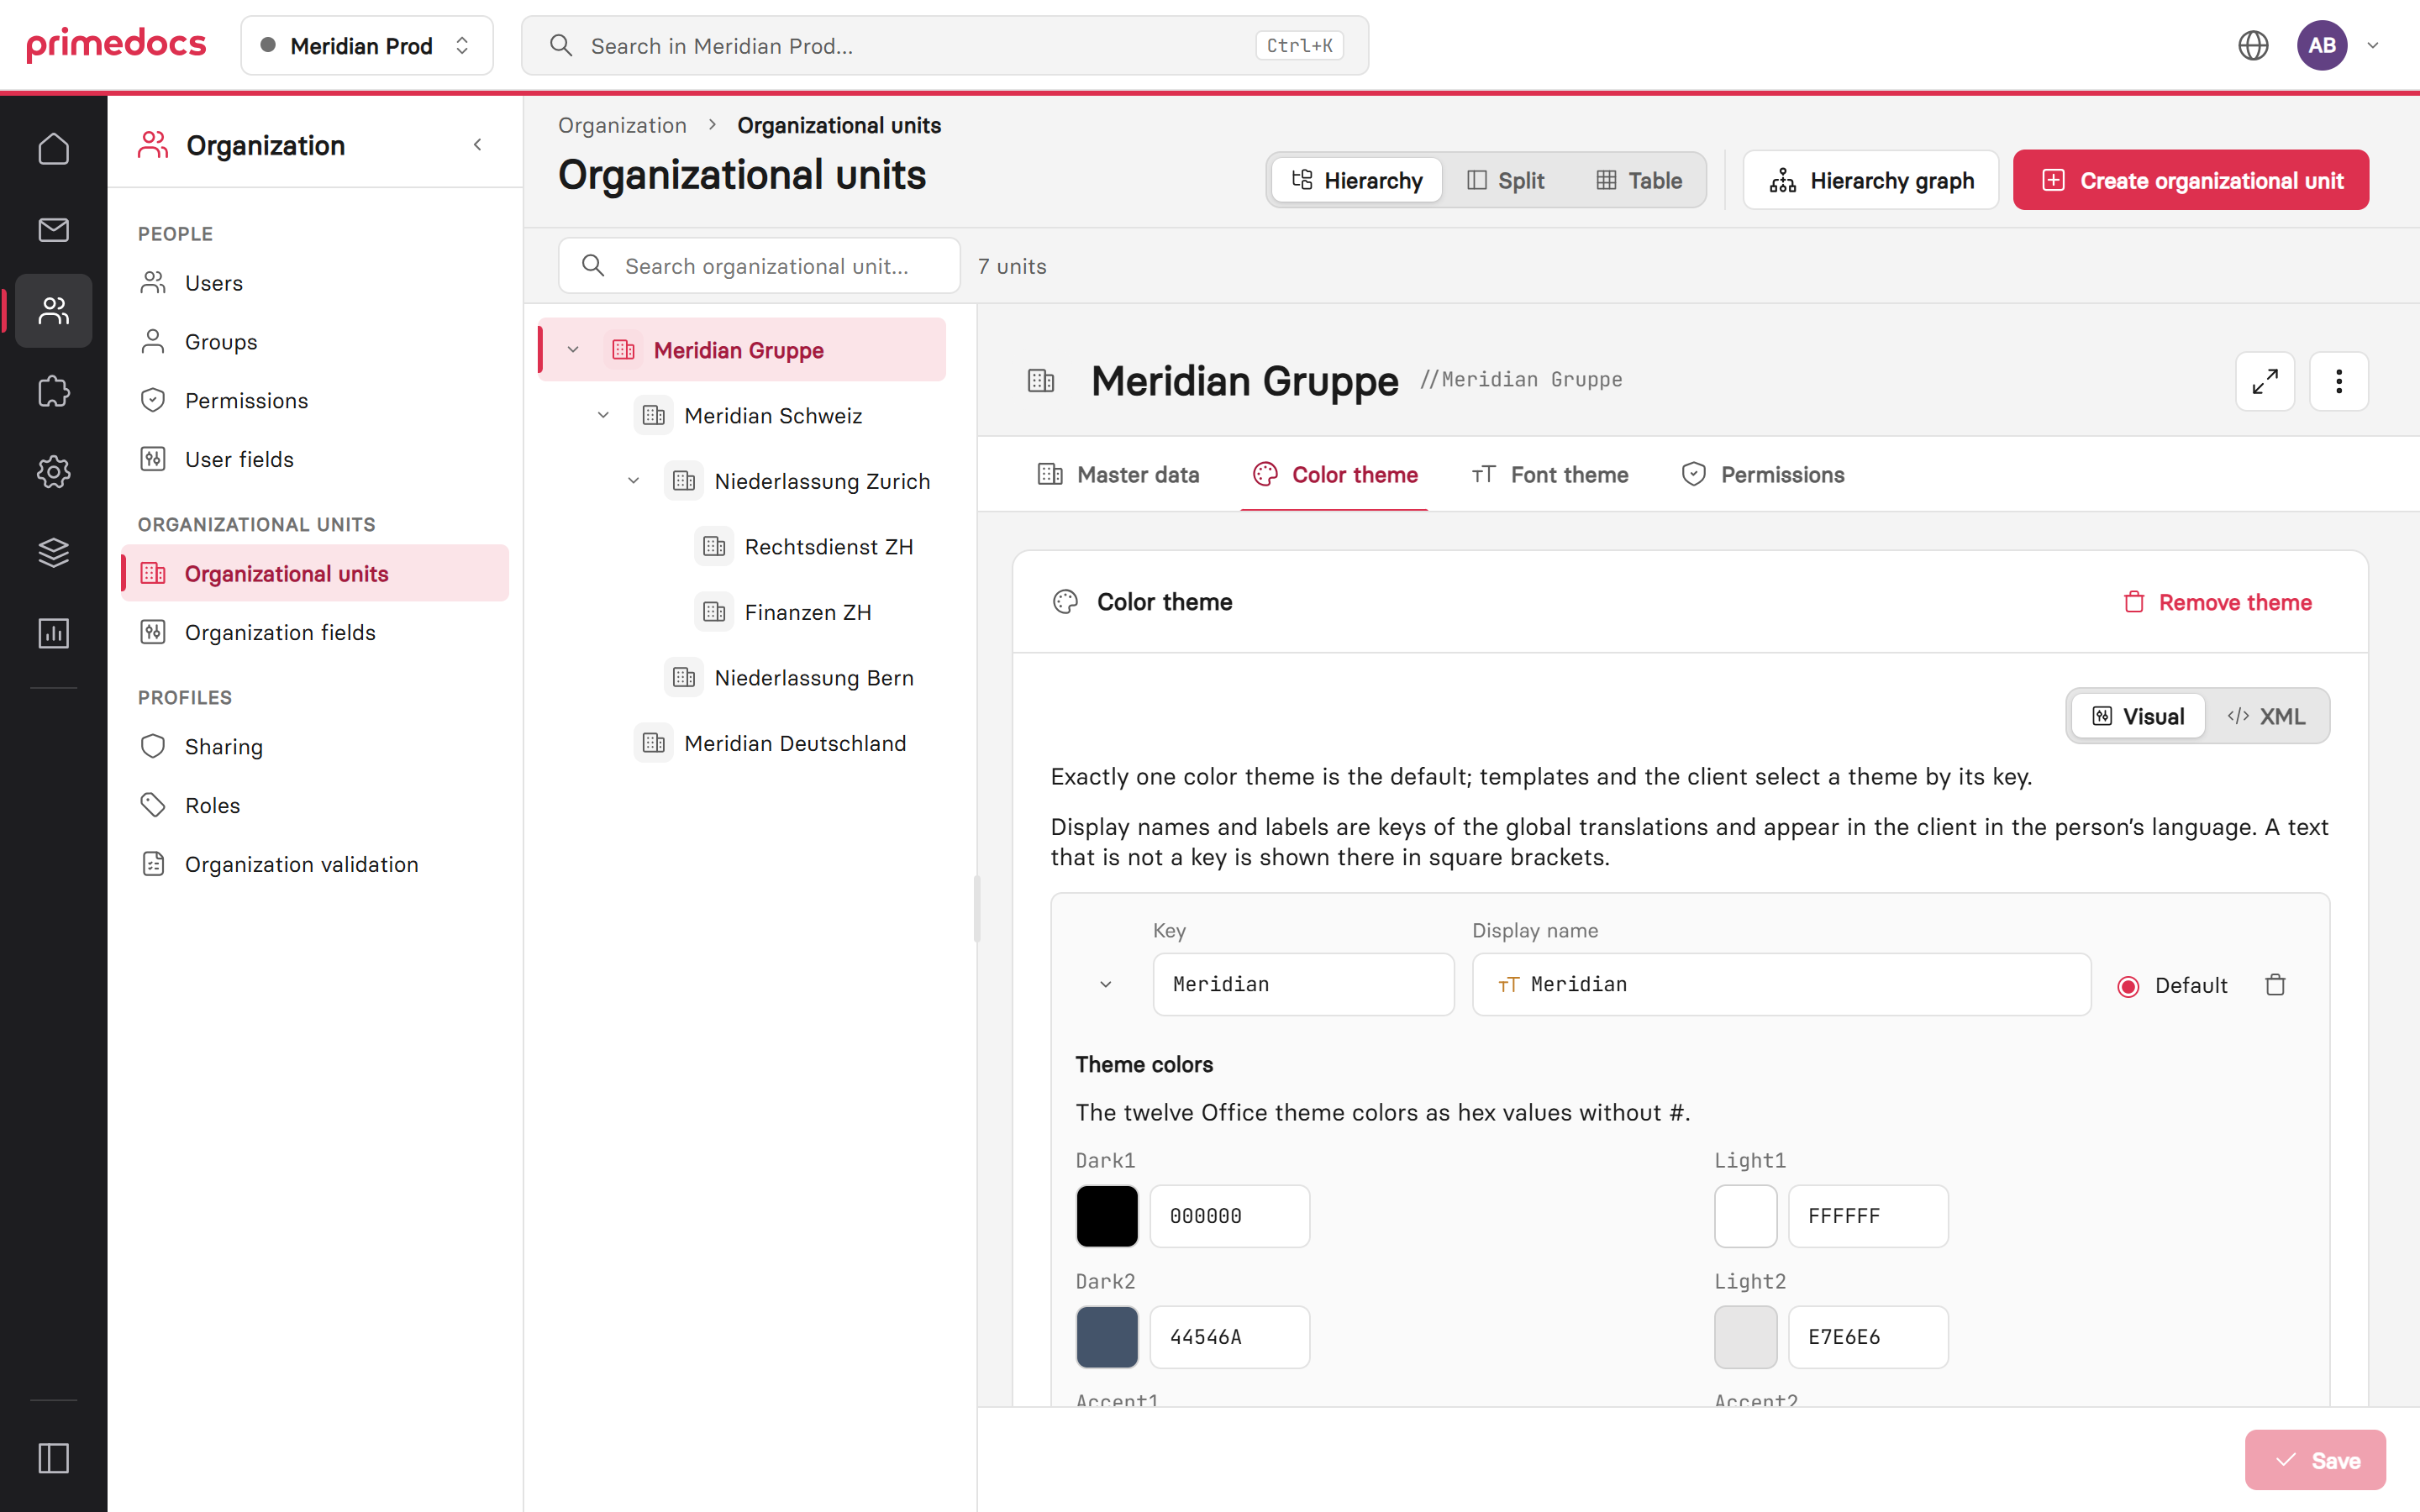Select the Default radio button

[2128, 986]
